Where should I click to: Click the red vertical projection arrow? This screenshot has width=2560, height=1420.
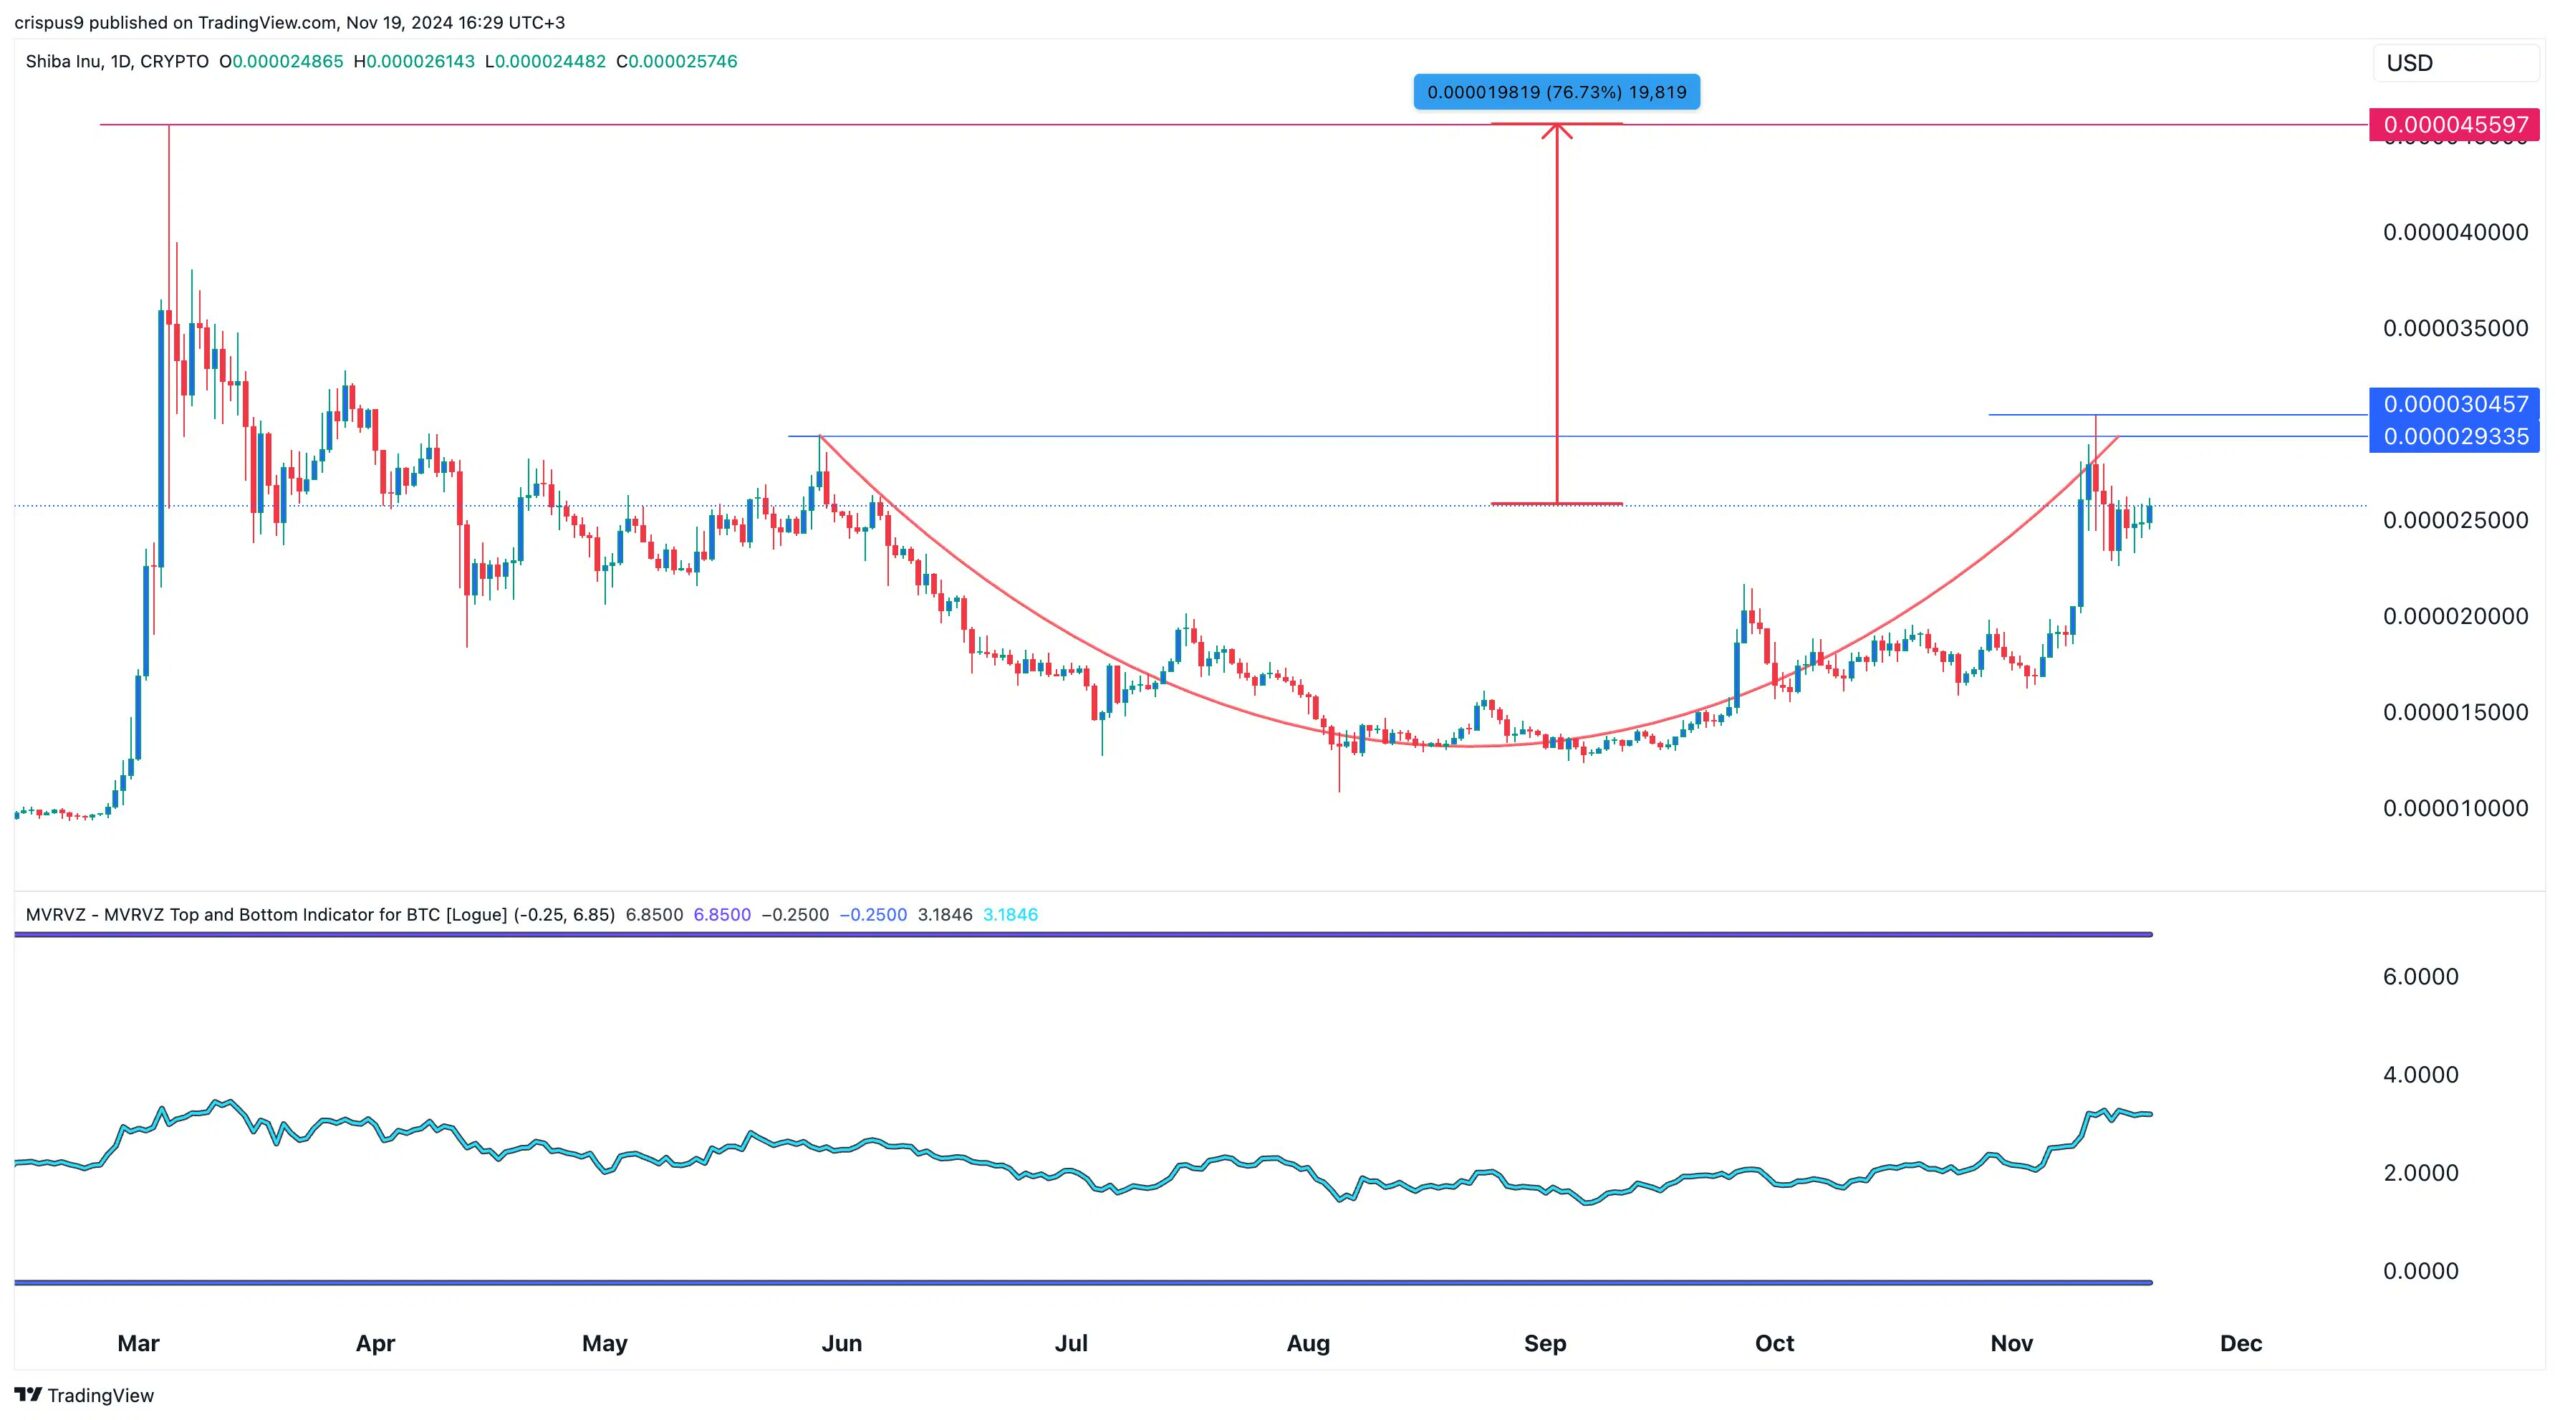click(x=1557, y=300)
